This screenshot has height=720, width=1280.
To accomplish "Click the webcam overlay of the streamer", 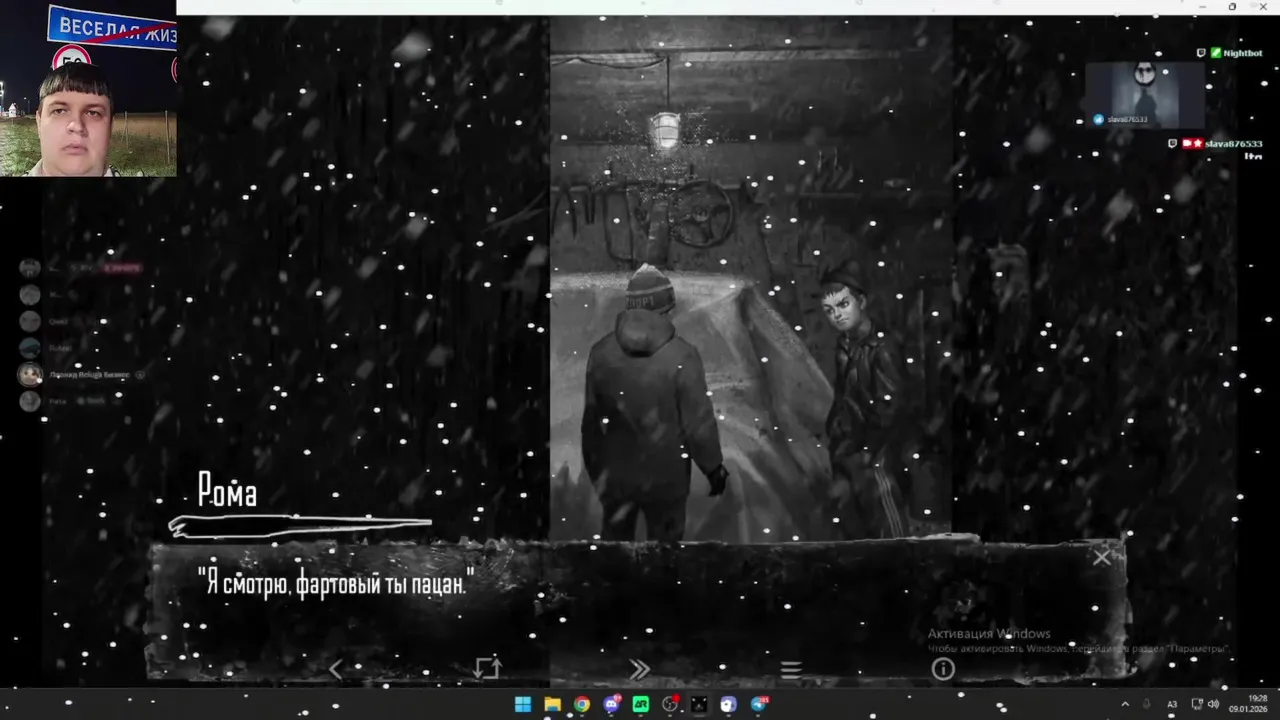I will point(88,88).
